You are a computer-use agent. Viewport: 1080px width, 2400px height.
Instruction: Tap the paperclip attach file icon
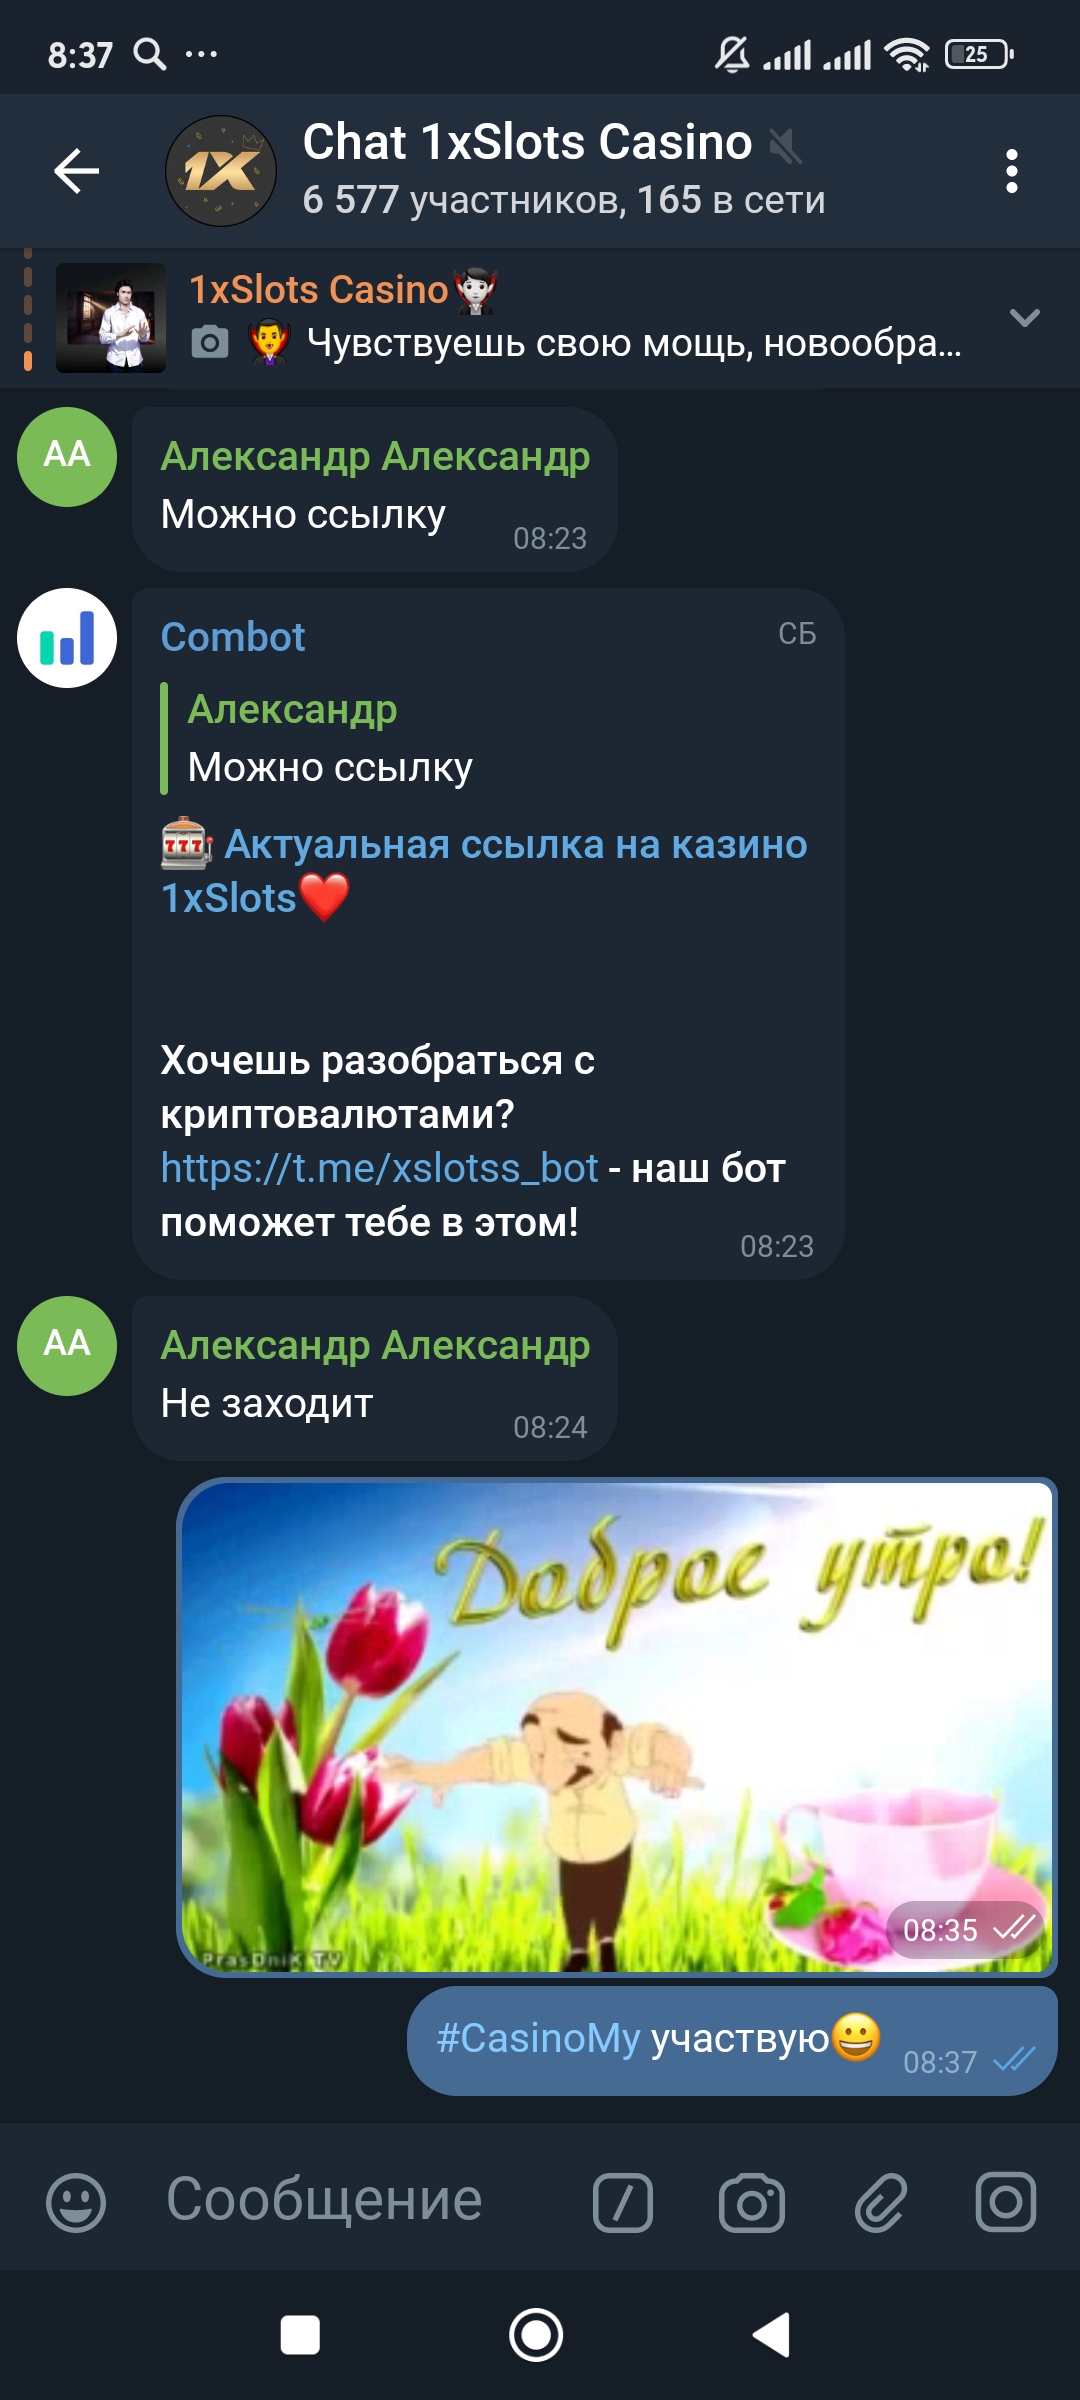(x=880, y=2202)
